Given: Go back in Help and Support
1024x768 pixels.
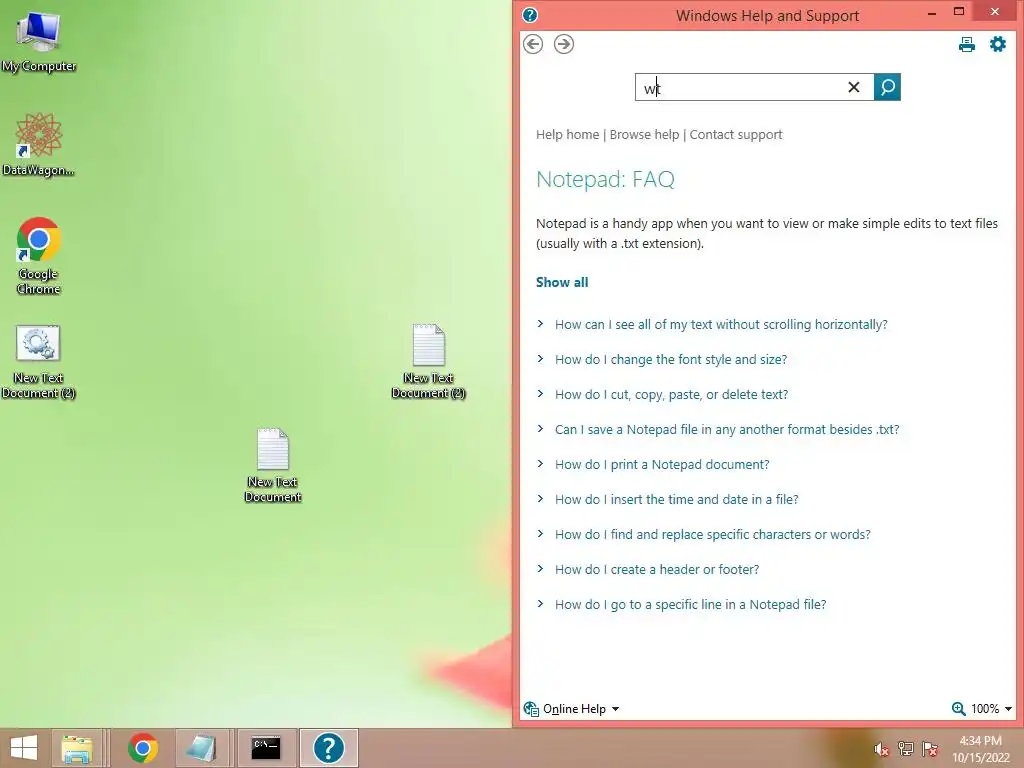Looking at the screenshot, I should coord(533,44).
